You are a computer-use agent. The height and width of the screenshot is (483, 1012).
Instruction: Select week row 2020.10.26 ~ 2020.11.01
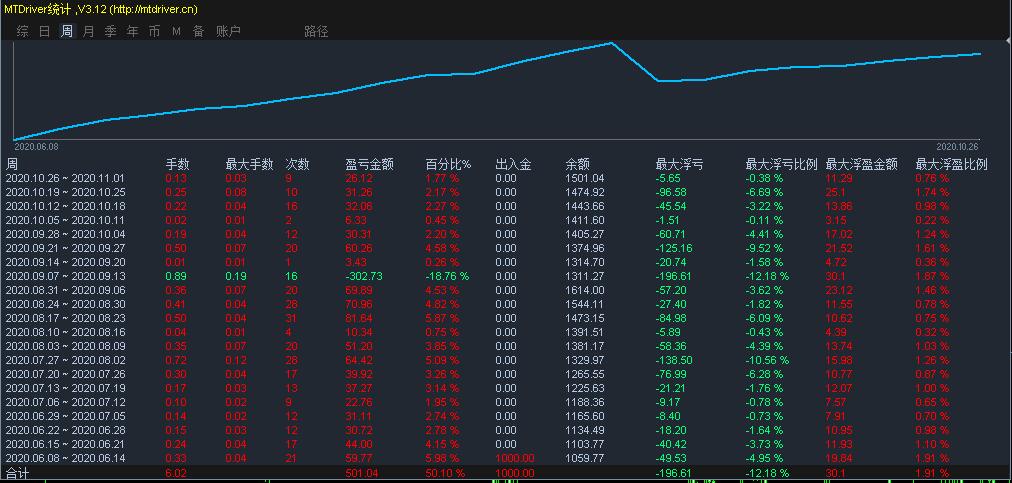pyautogui.click(x=506, y=178)
